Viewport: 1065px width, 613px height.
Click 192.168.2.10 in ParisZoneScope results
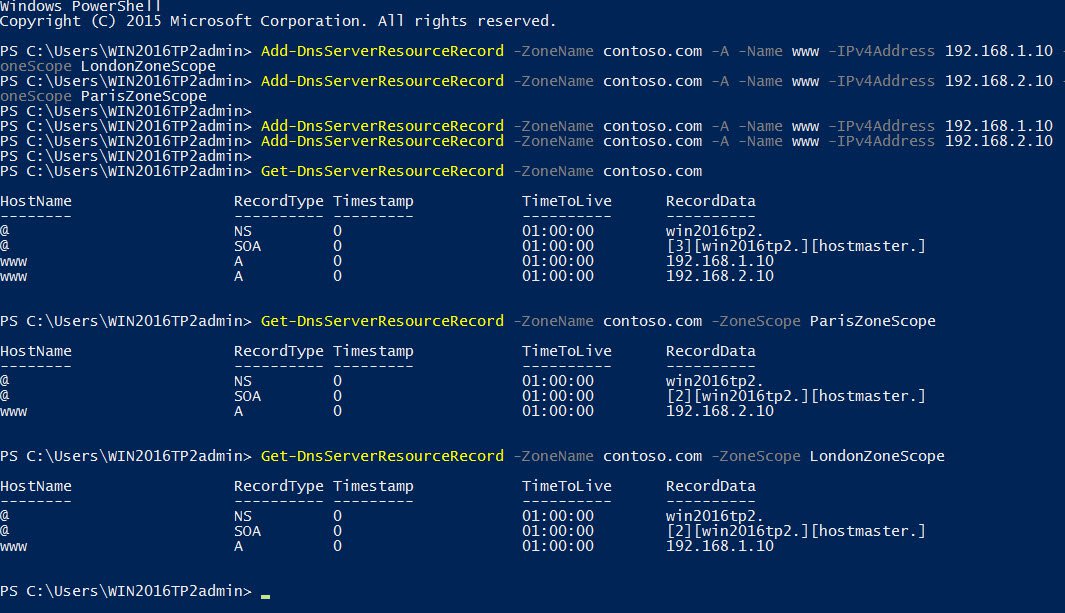click(x=719, y=411)
